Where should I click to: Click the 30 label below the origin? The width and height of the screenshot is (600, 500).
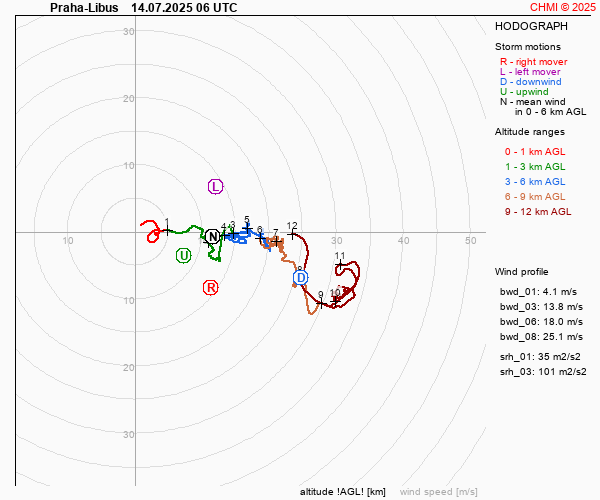tap(129, 434)
